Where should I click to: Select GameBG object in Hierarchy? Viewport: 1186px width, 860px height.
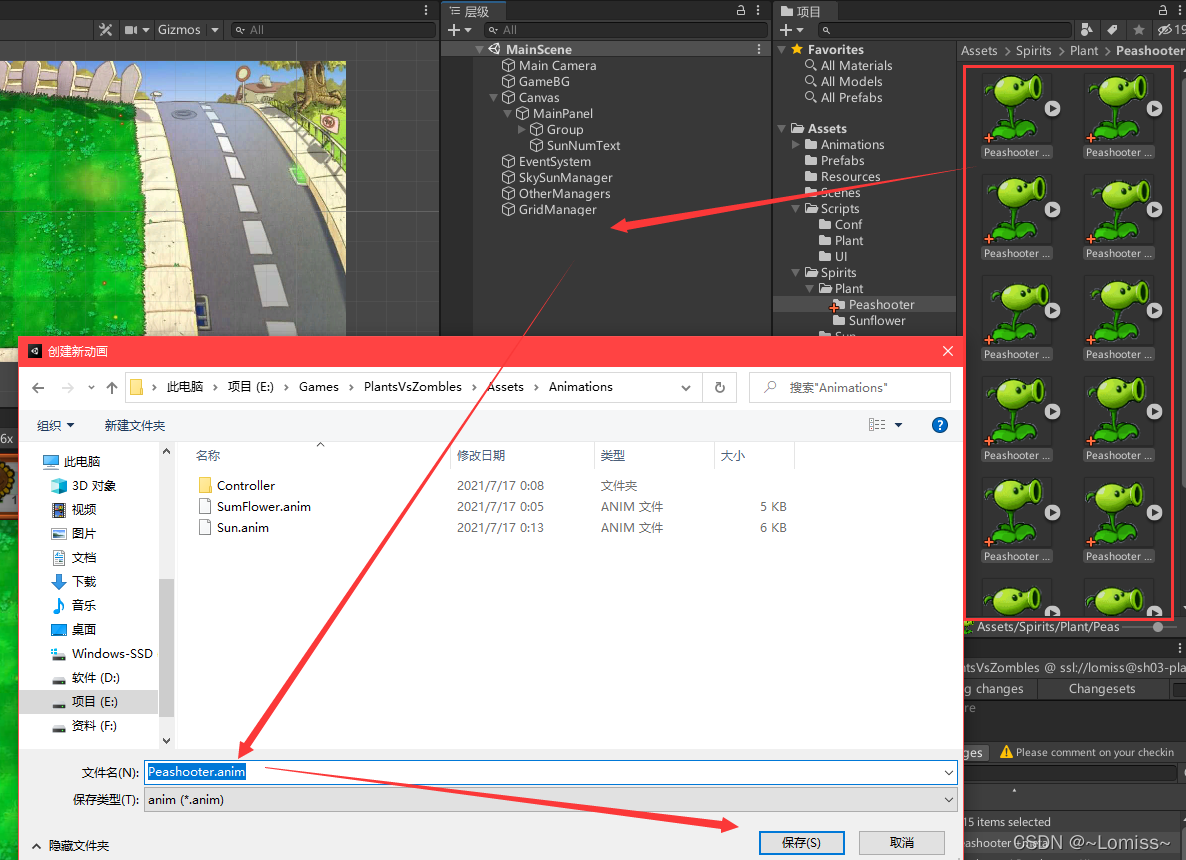click(544, 82)
